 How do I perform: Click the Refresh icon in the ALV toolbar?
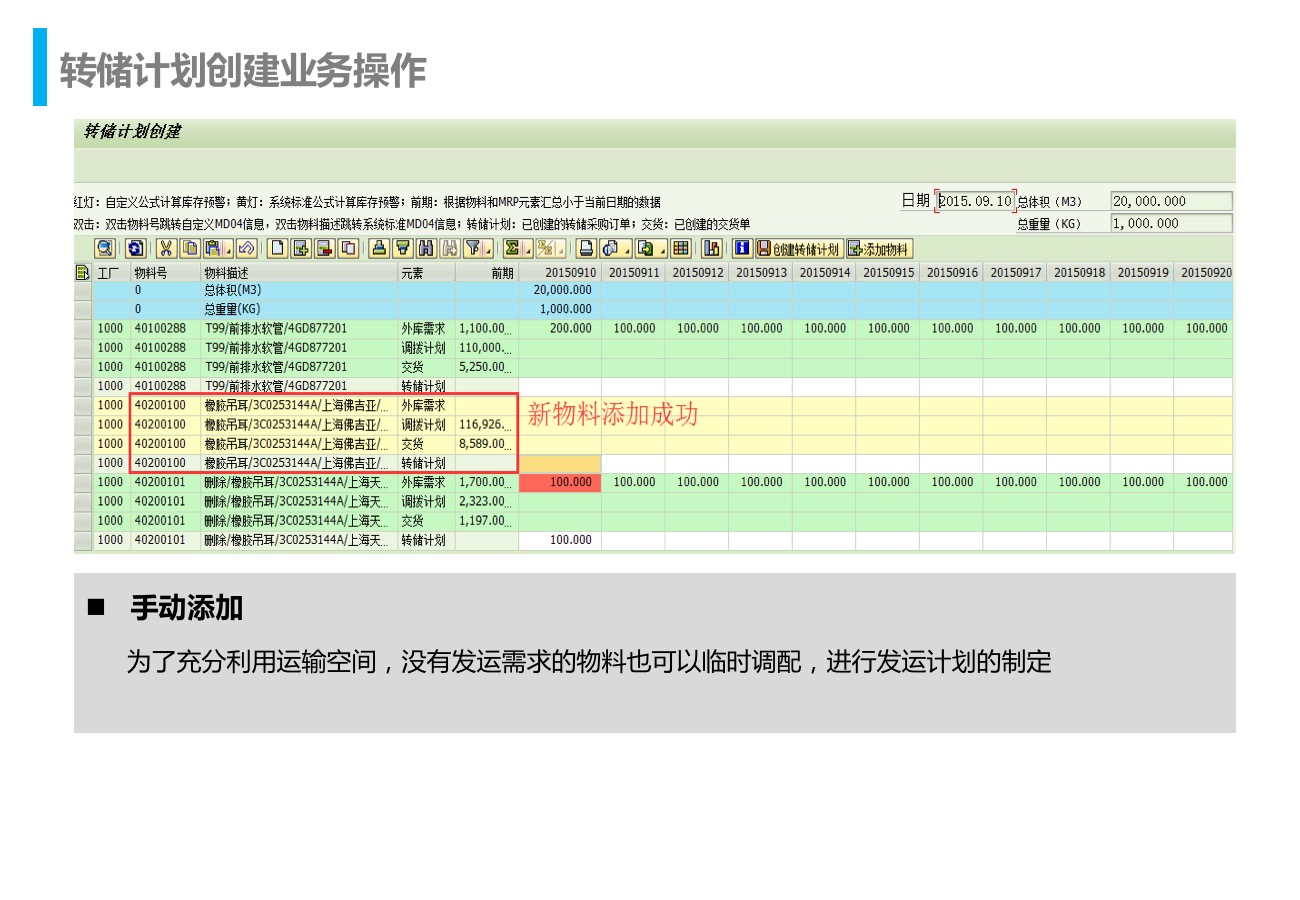pos(135,249)
